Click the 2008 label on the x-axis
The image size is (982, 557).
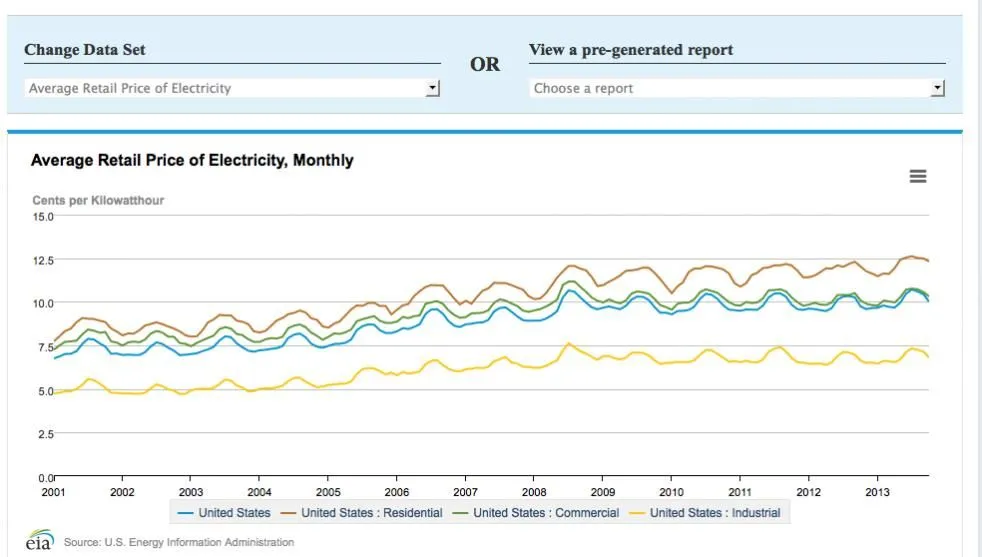(534, 492)
